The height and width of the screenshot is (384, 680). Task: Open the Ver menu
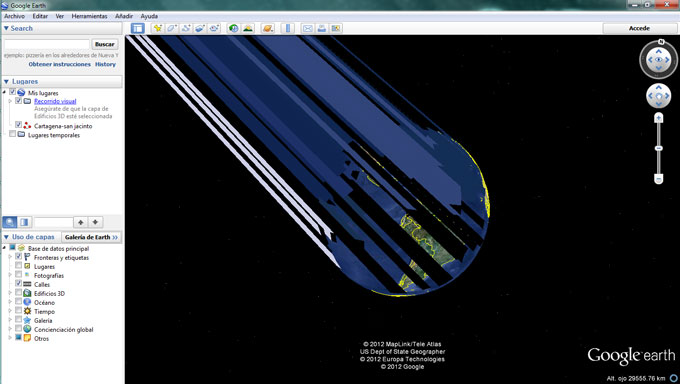point(60,16)
